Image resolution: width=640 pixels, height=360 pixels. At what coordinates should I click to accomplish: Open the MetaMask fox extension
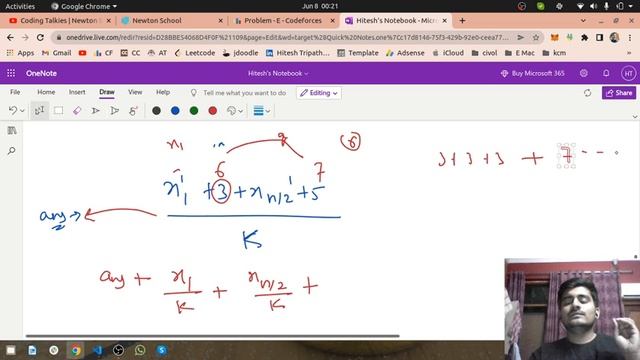click(554, 38)
